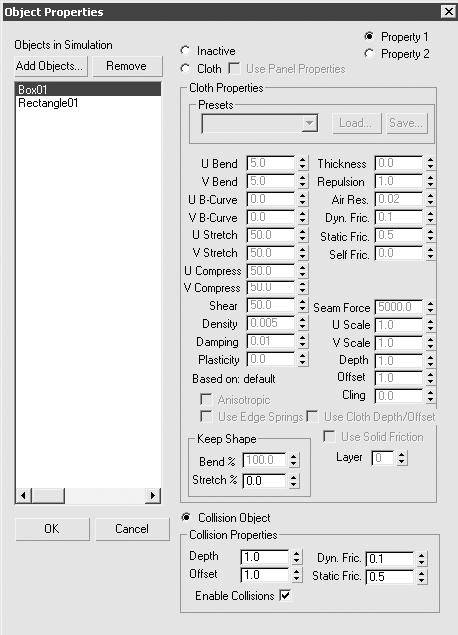Click into the Stretch % input field

[x=264, y=481]
